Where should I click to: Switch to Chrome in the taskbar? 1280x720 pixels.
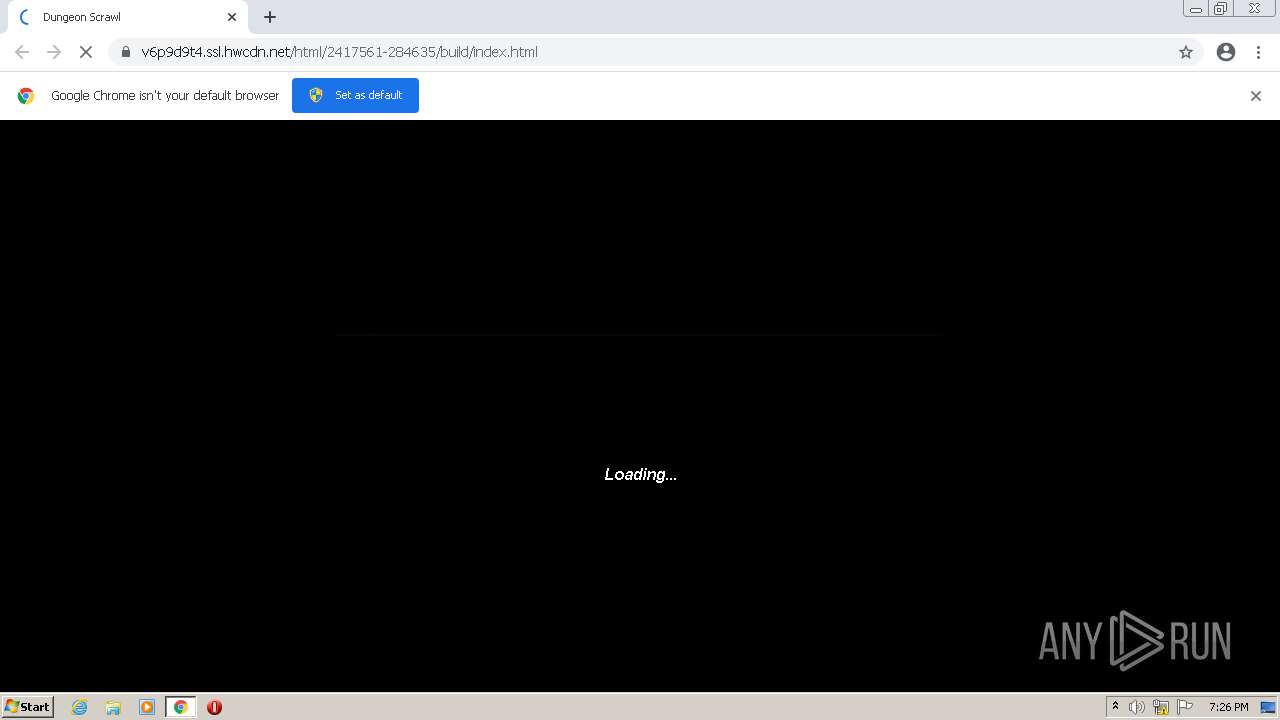[181, 707]
